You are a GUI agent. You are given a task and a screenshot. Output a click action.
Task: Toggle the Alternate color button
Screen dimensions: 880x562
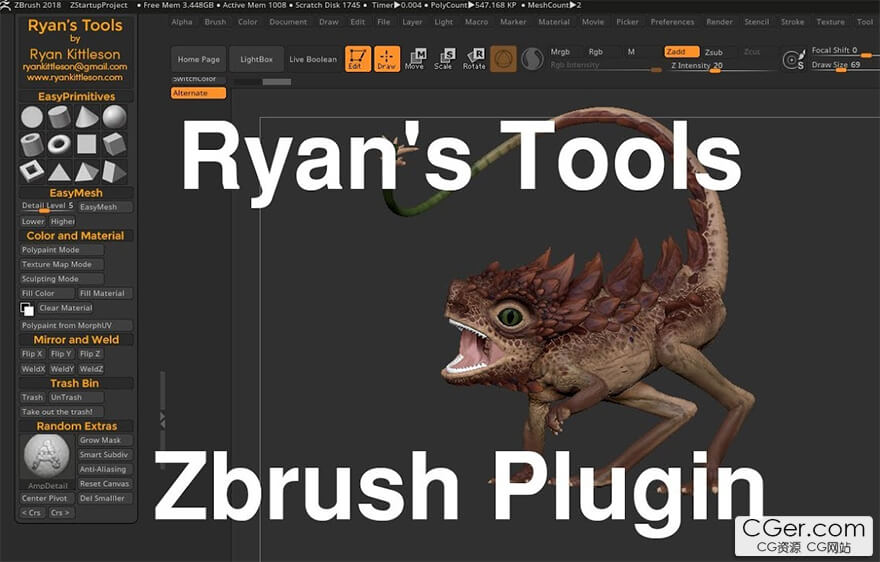[198, 93]
